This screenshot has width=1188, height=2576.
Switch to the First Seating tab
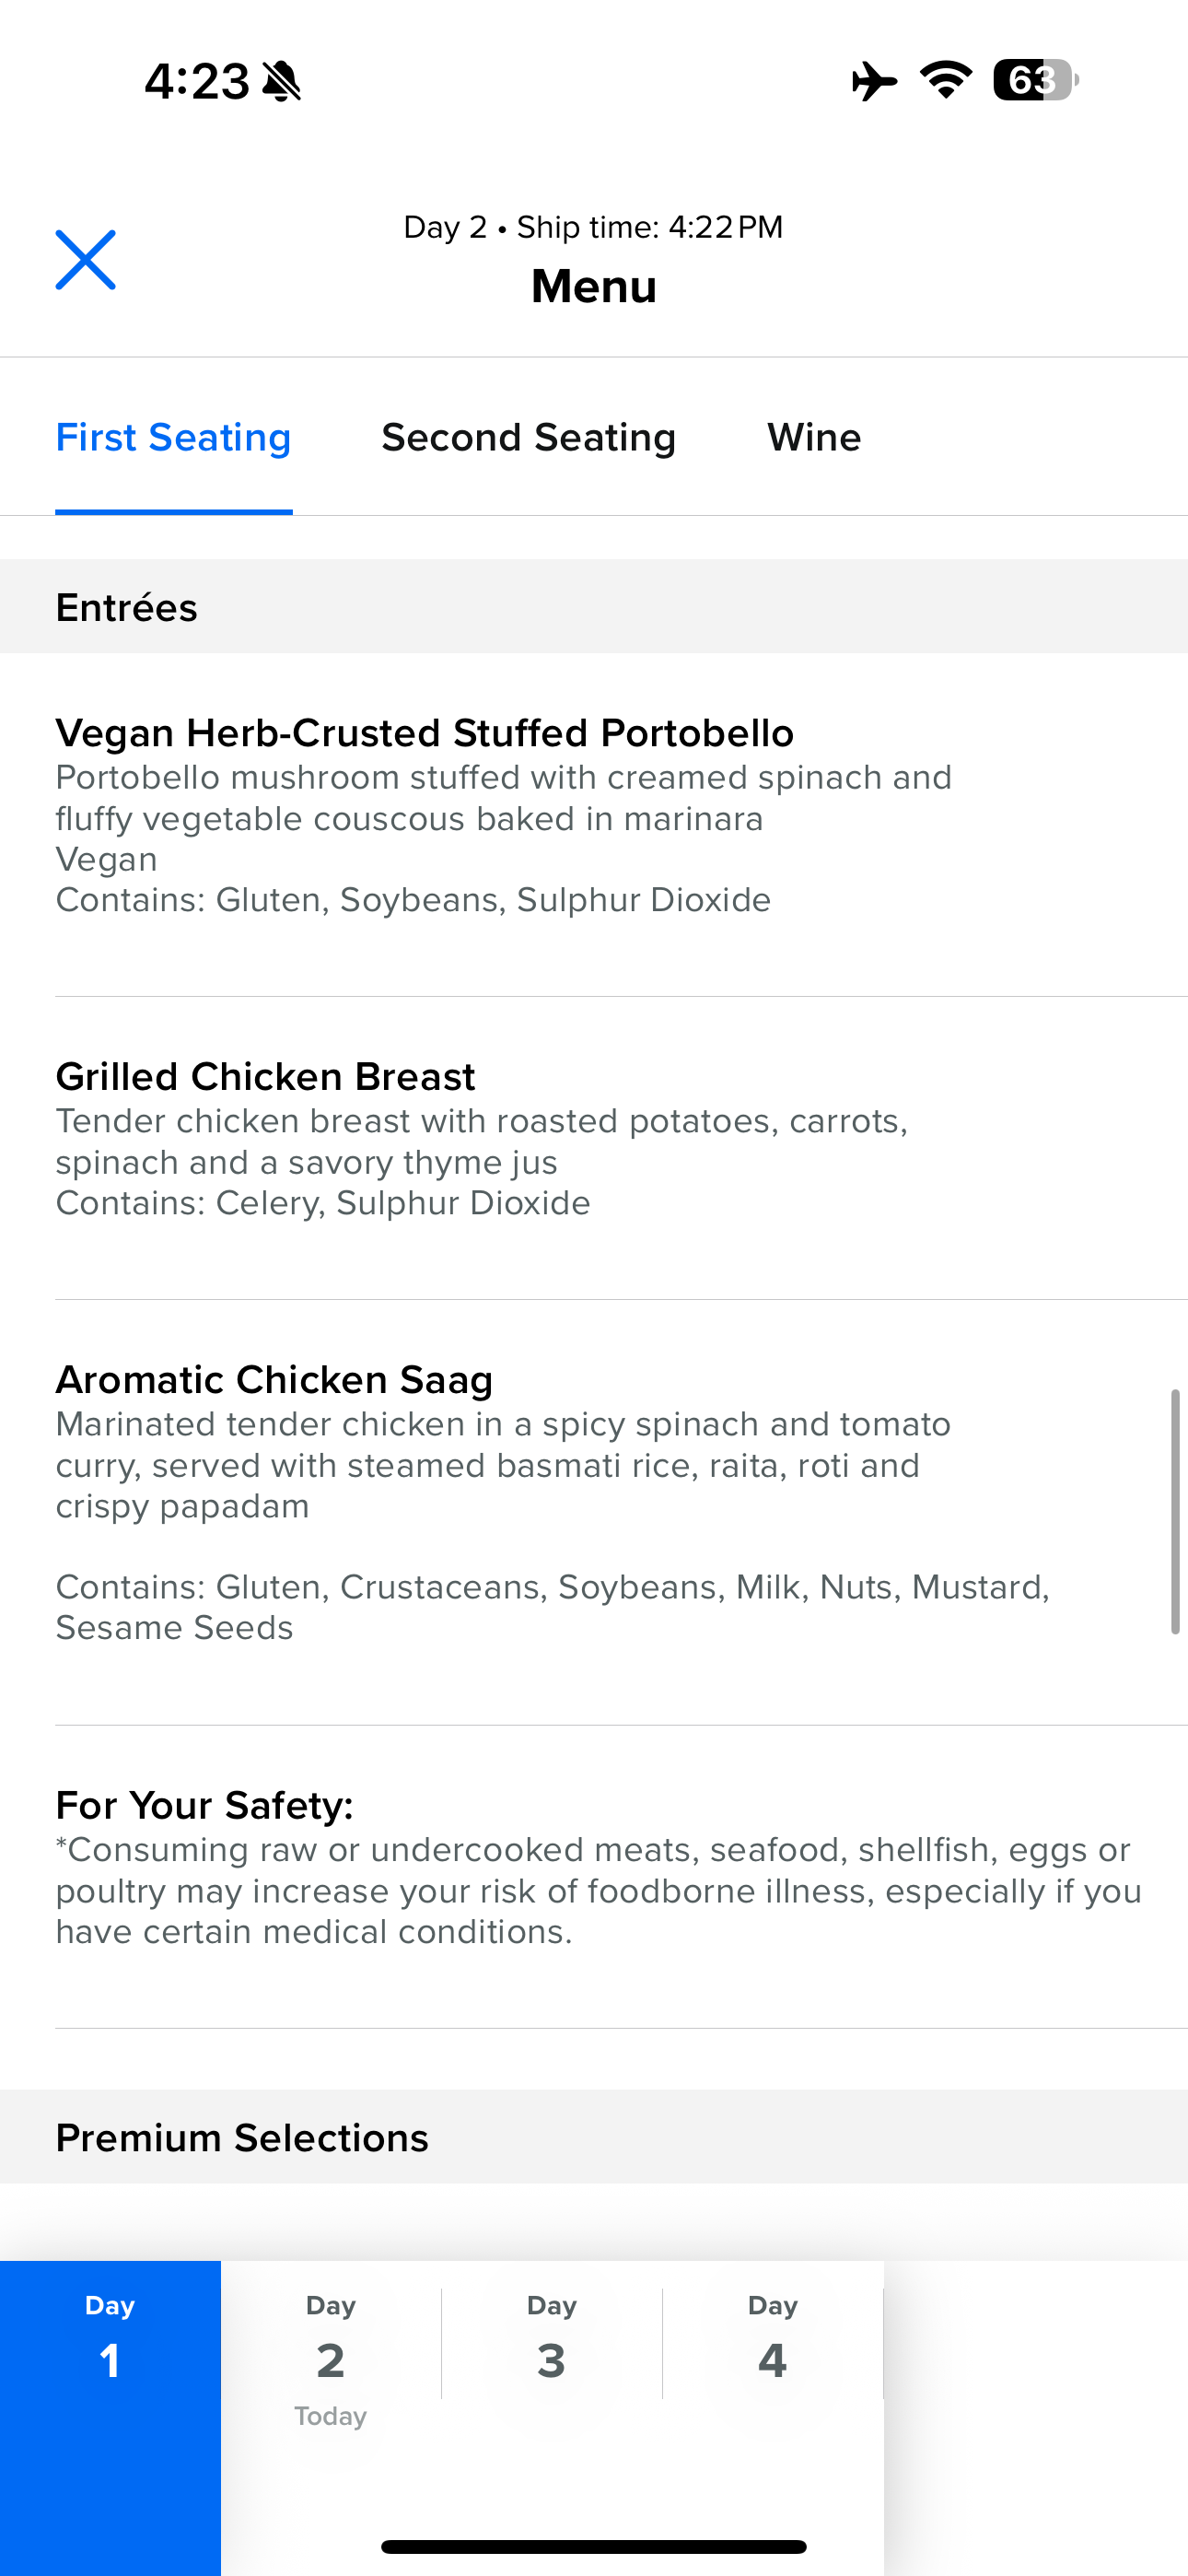point(173,438)
